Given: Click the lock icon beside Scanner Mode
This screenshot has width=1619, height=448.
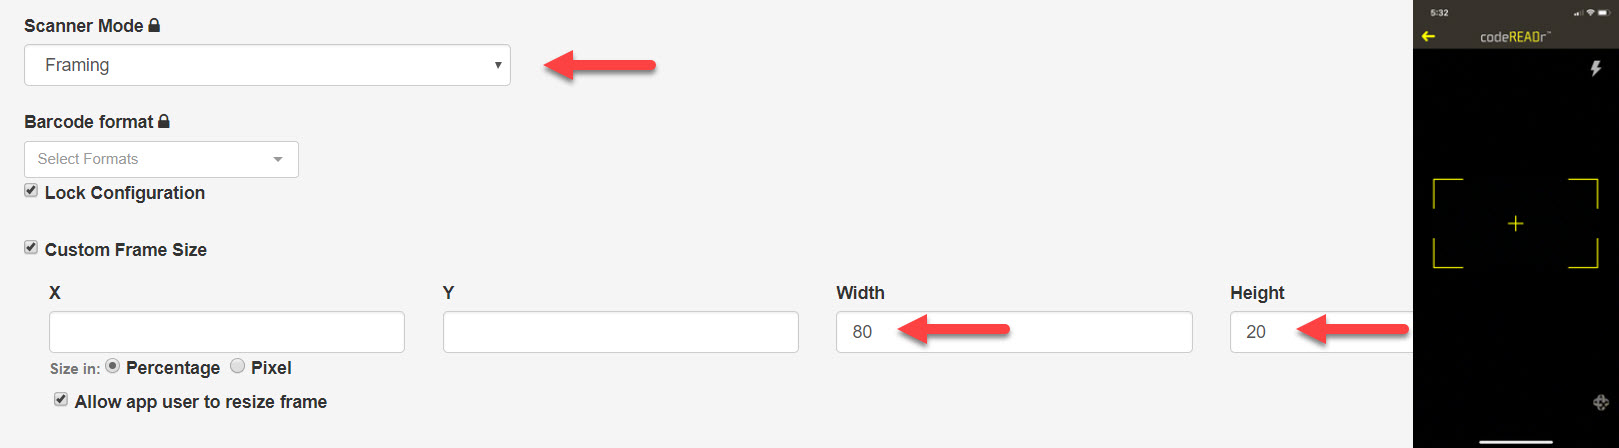Looking at the screenshot, I should point(154,25).
